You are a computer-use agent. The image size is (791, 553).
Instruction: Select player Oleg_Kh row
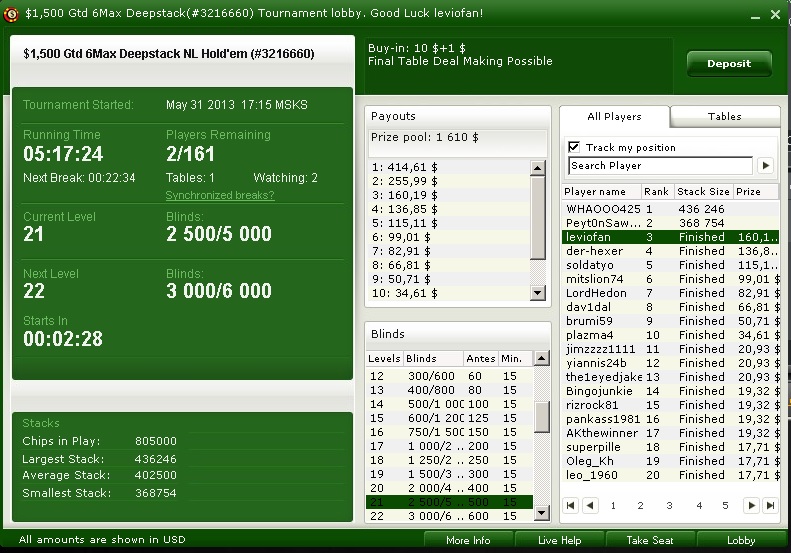670,461
